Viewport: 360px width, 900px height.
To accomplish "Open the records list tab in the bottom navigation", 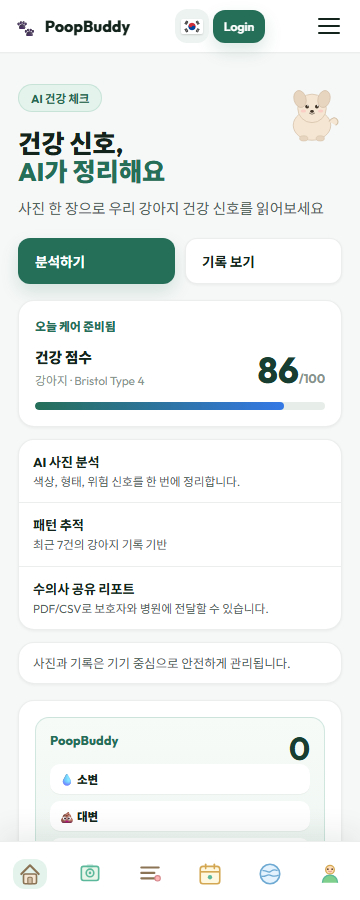I will click(150, 874).
